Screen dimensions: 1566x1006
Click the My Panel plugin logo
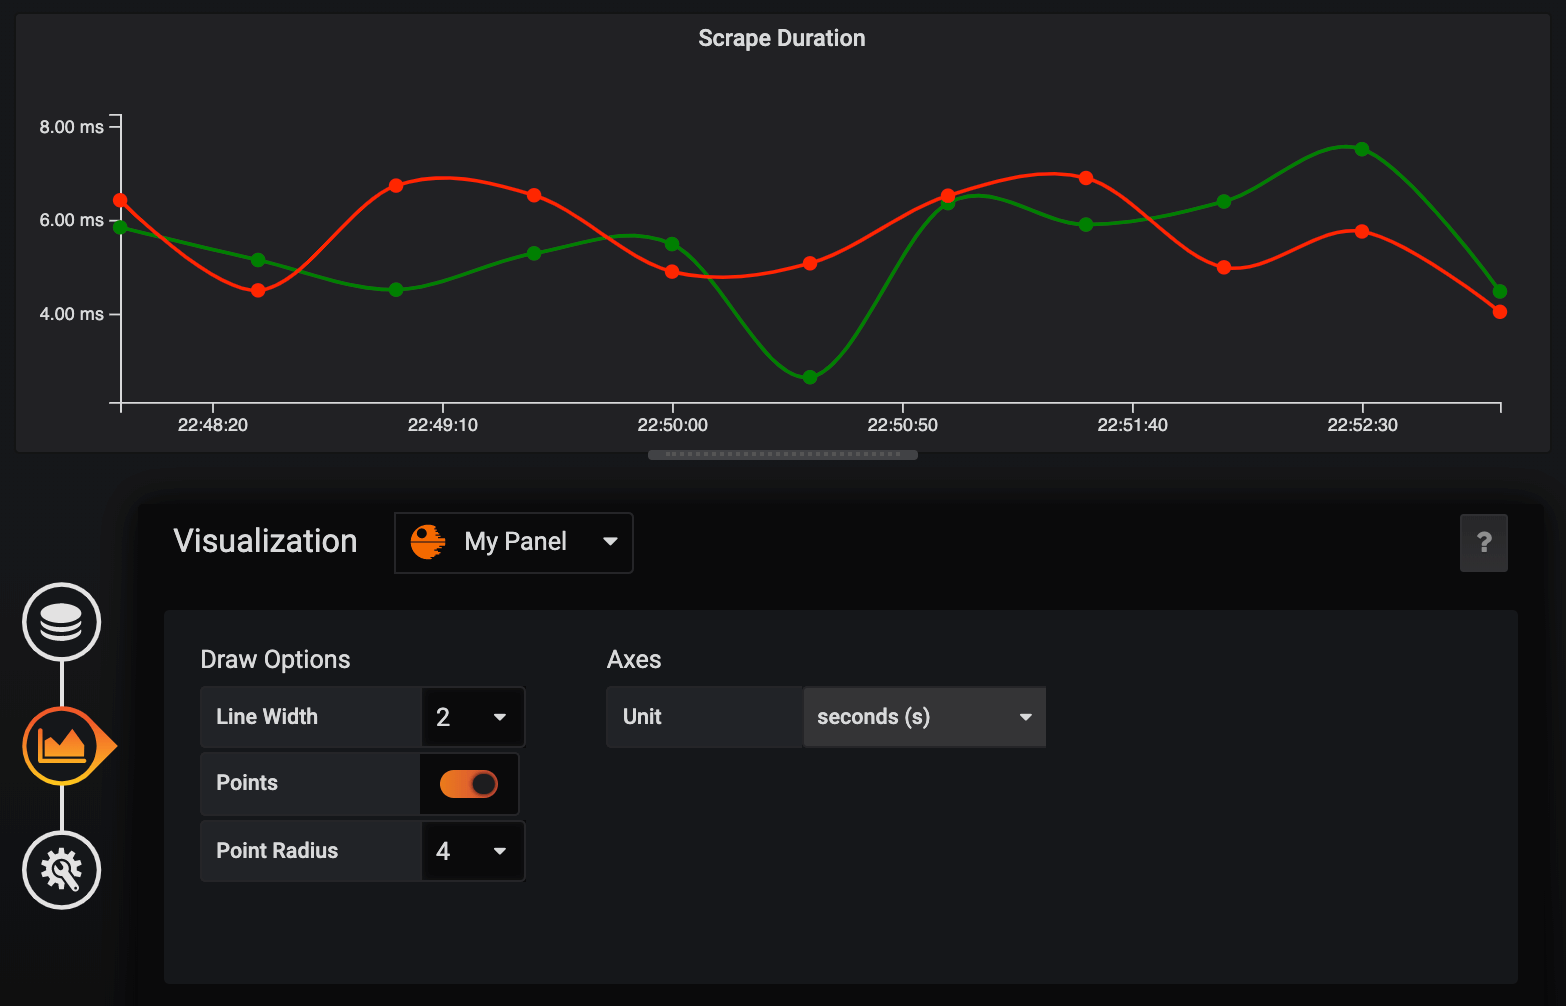click(x=428, y=542)
